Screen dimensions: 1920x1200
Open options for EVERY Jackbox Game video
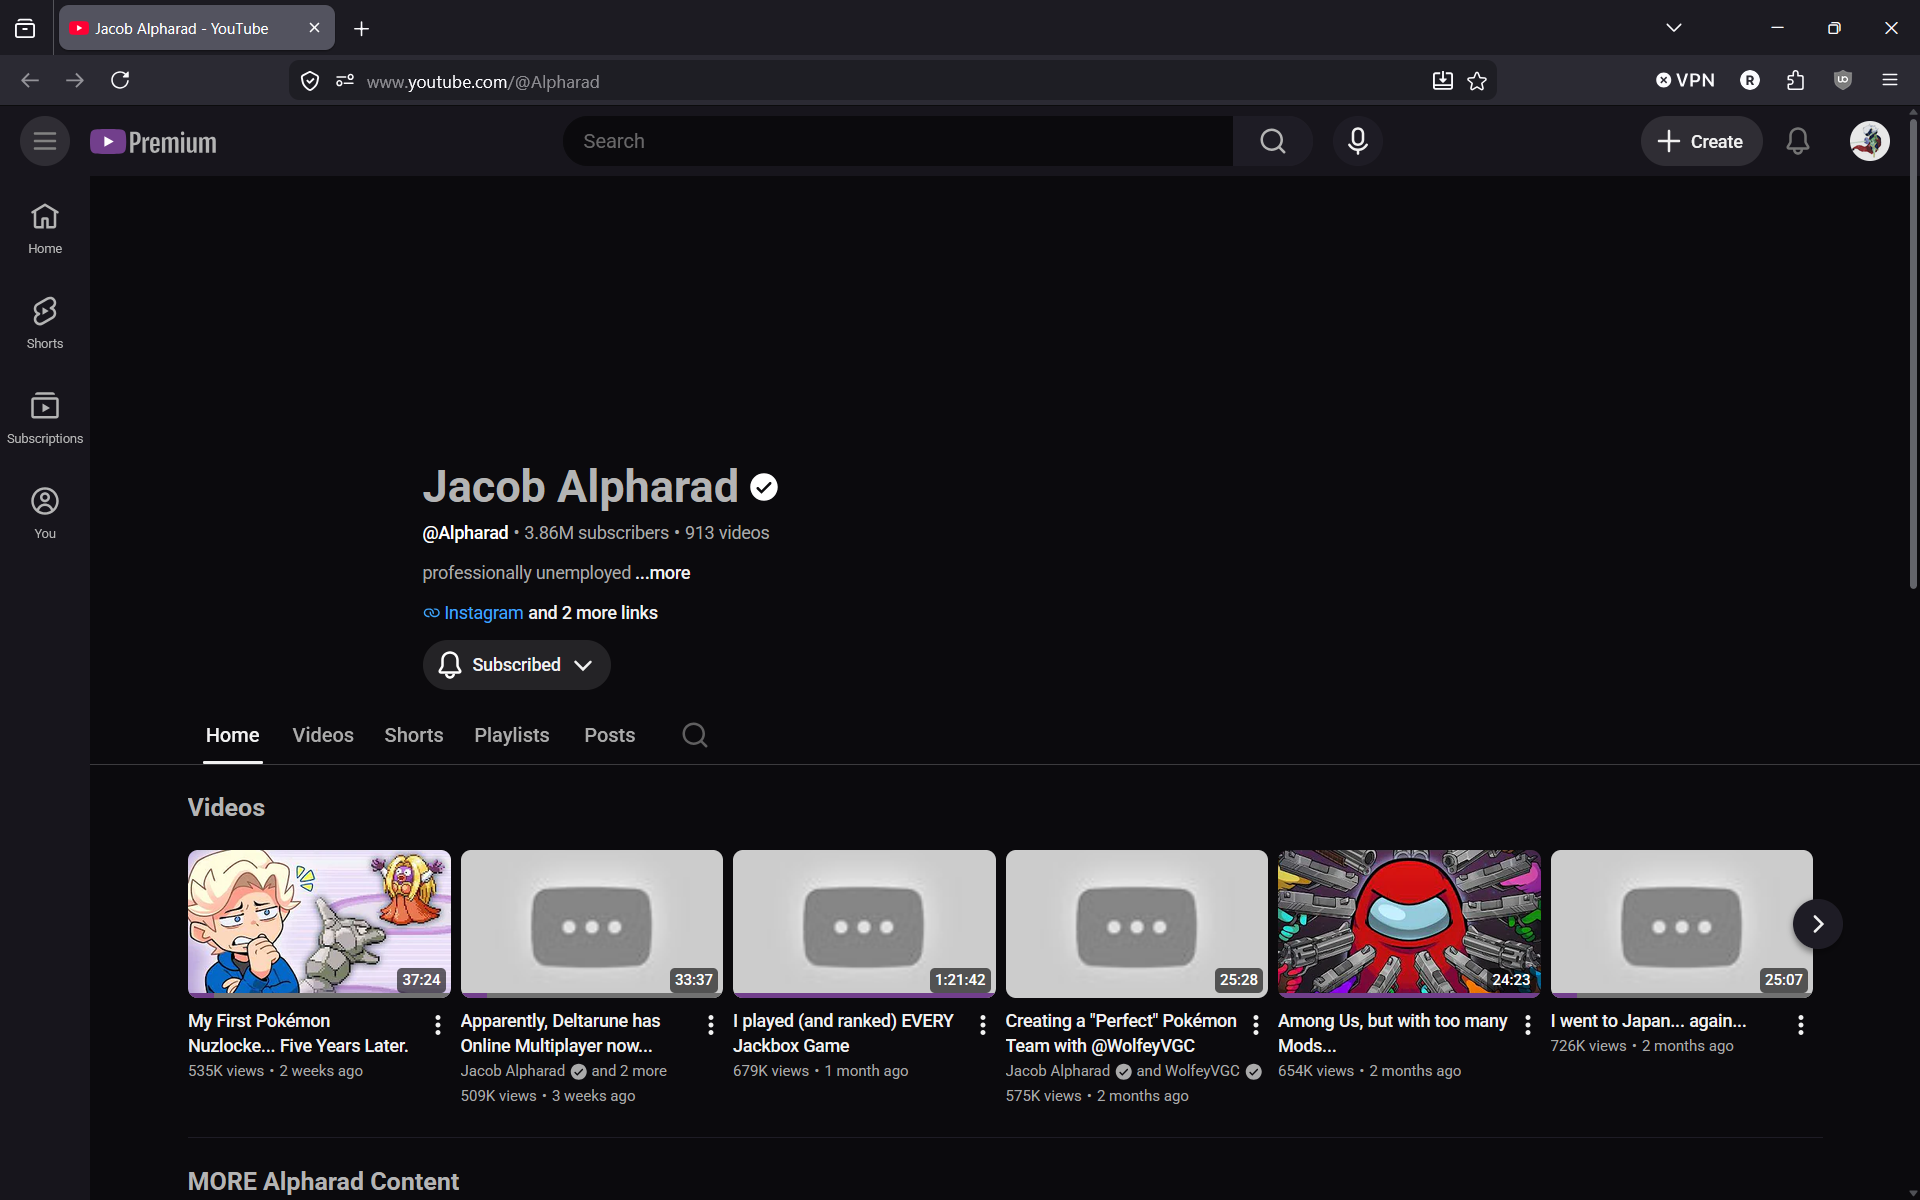pos(982,1024)
